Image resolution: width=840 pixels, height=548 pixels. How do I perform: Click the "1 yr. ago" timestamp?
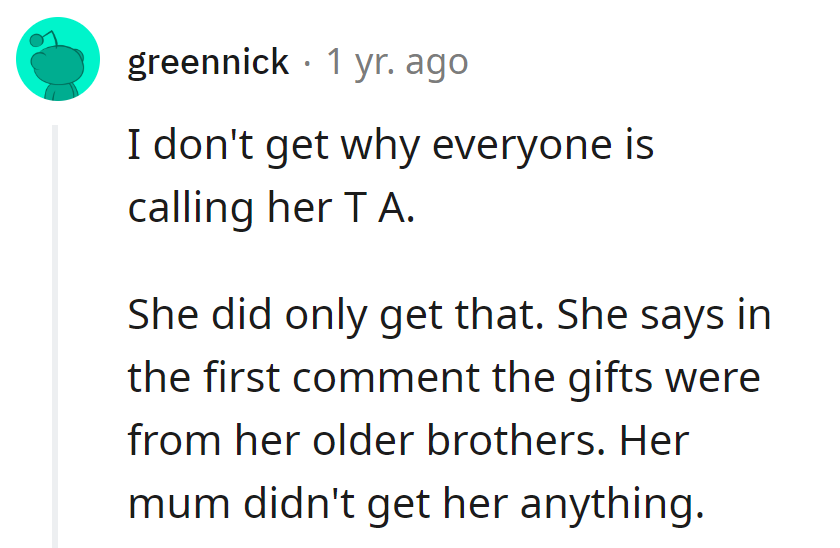click(x=397, y=63)
